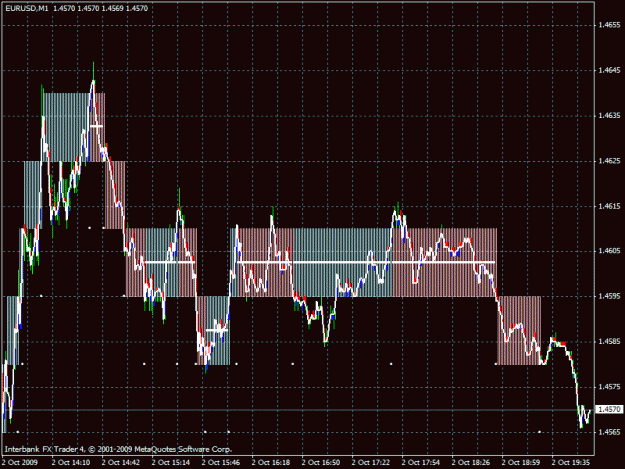Click the 2 Oct 15:14 time label
Viewport: 625px width, 469px height.
(171, 463)
